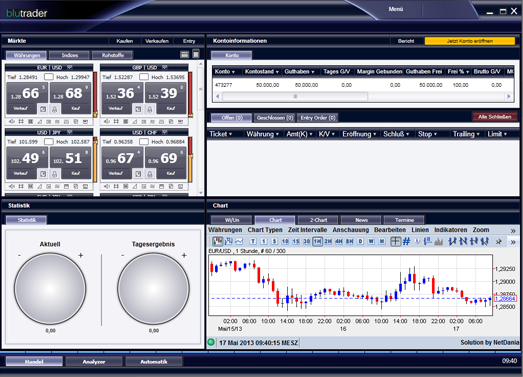
Task: Select the candlestick chart type icon
Action: tap(217, 241)
